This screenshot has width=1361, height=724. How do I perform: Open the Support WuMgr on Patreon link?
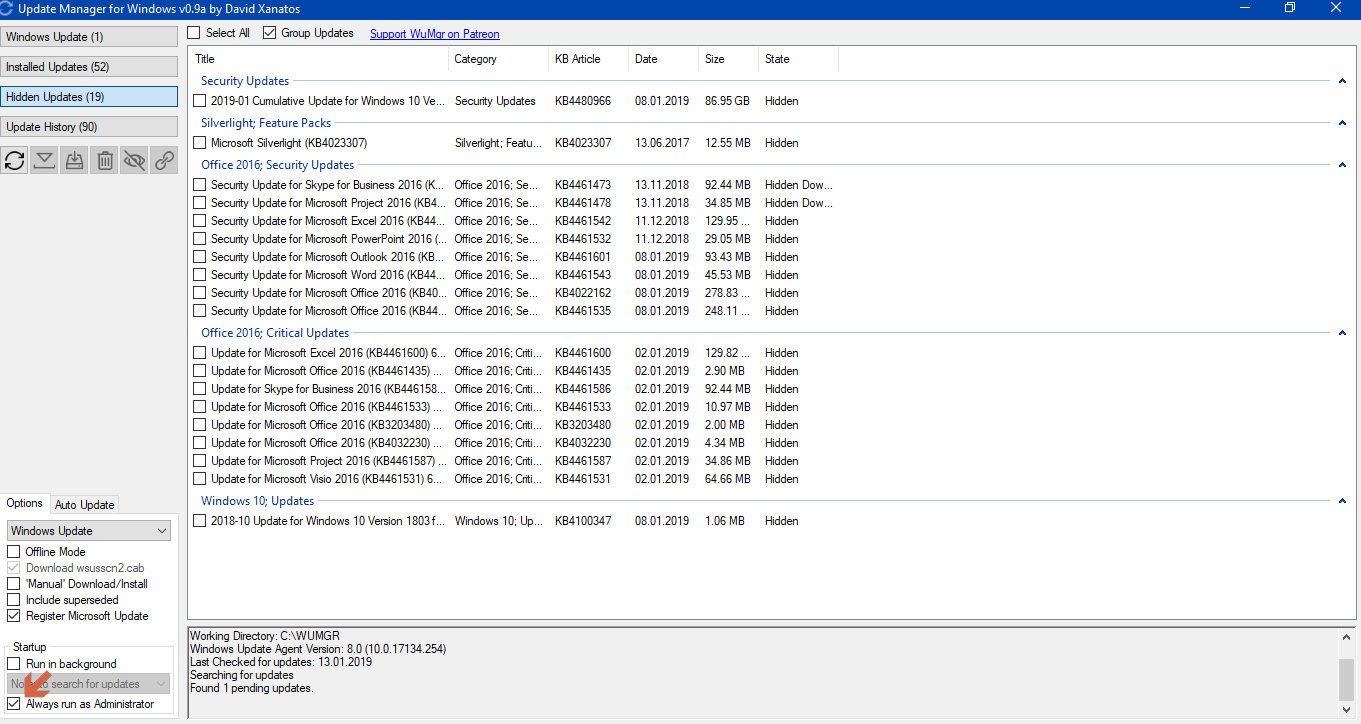tap(434, 34)
